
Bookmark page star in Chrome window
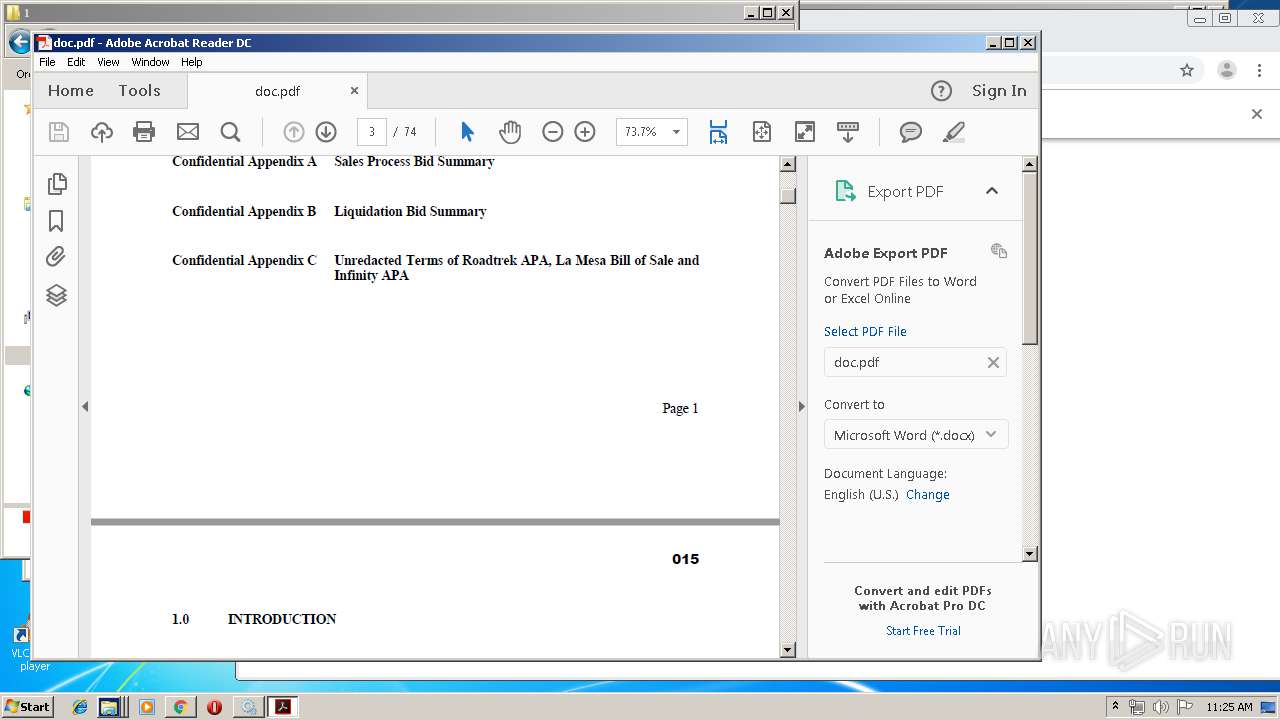point(1187,70)
